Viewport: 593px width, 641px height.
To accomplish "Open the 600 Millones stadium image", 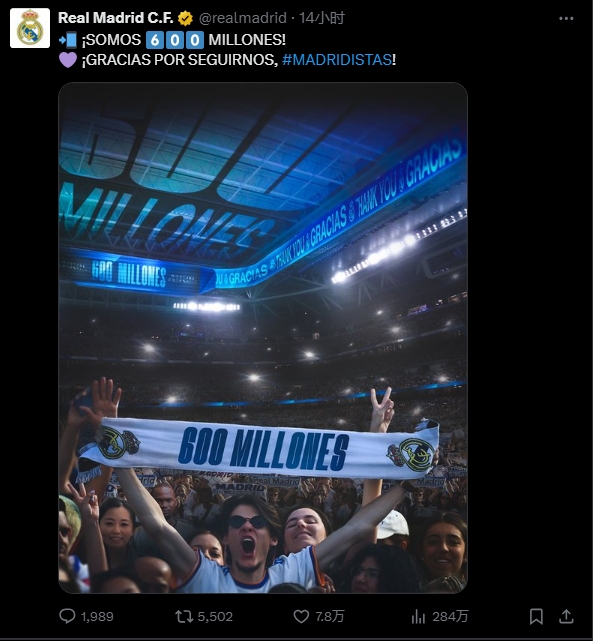I will click(263, 338).
